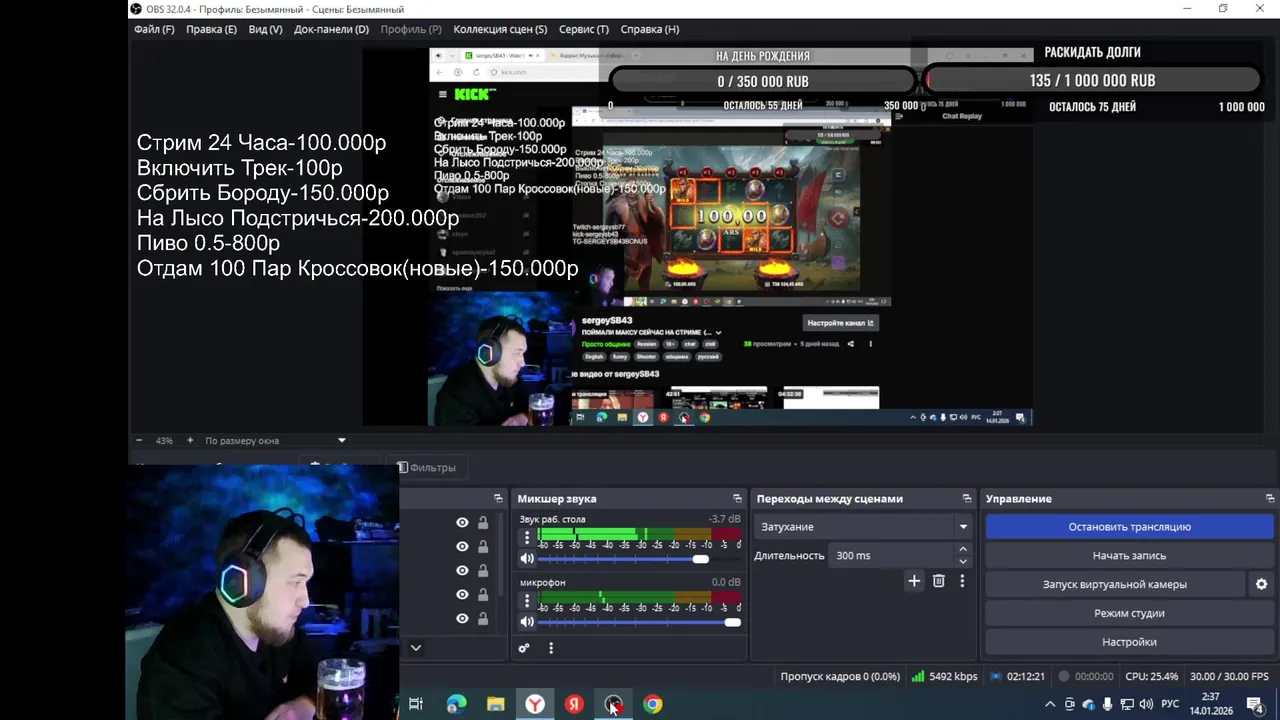The width and height of the screenshot is (1280, 720).
Task: Open the 'Файл (F)' menu
Action: 154,29
